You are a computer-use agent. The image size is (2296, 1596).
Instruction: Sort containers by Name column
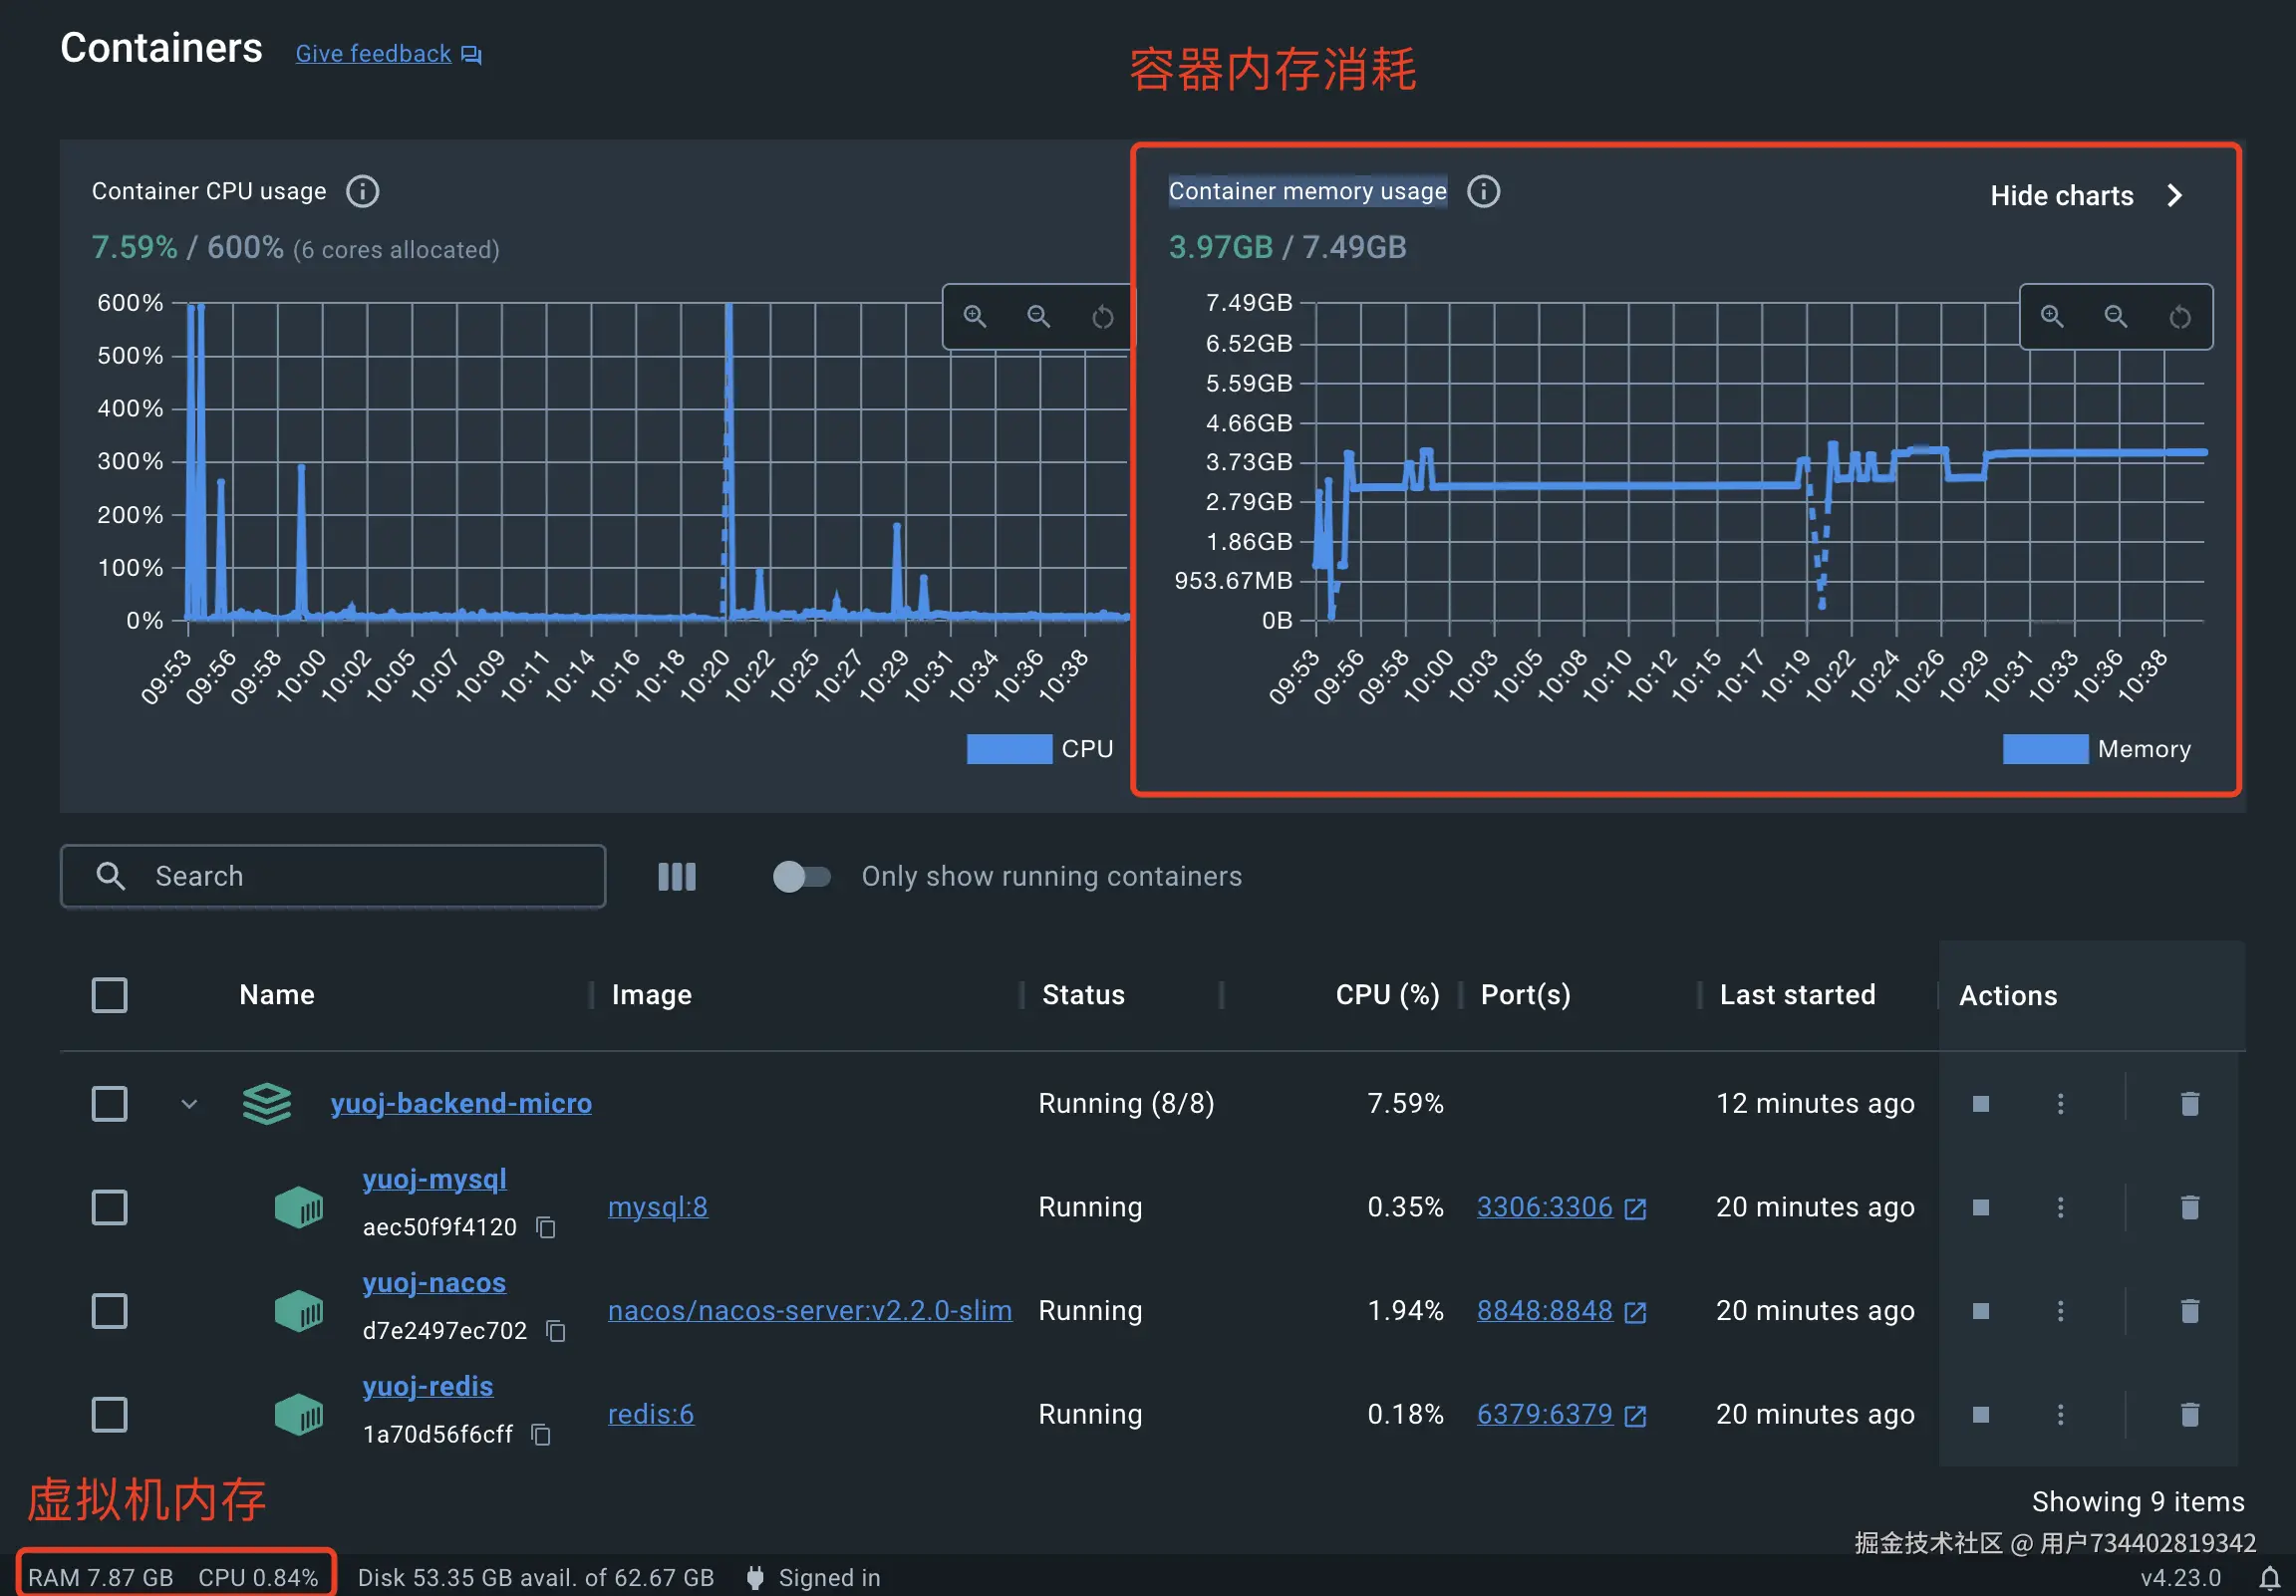click(277, 995)
